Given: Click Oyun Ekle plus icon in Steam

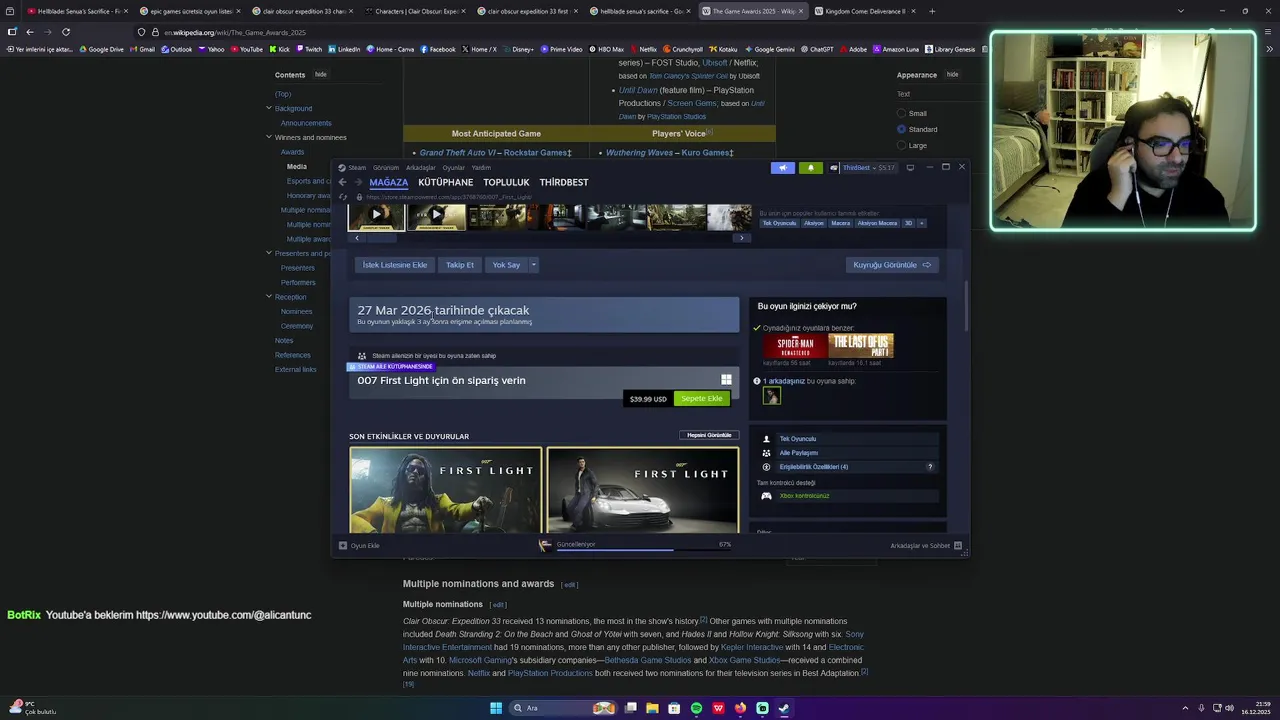Looking at the screenshot, I should pyautogui.click(x=343, y=546).
